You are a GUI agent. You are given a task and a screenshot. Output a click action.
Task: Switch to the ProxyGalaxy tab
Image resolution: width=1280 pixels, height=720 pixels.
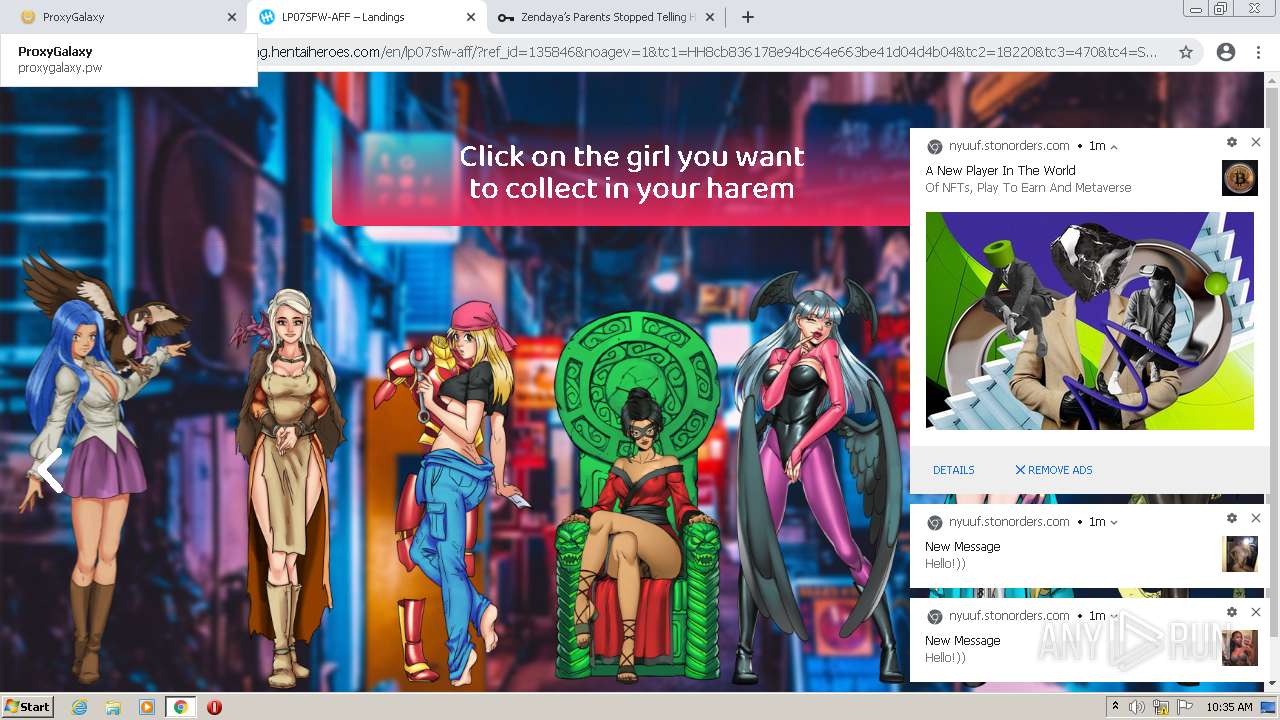(120, 17)
